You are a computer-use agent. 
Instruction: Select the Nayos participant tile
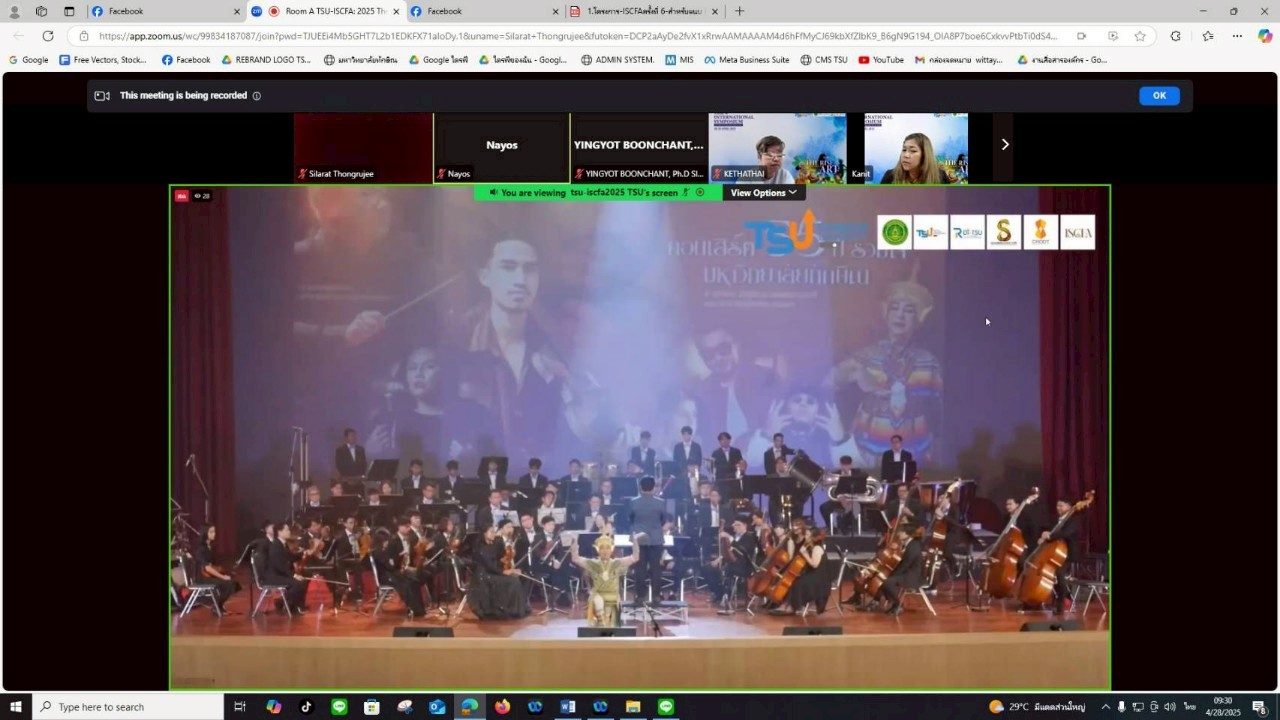pyautogui.click(x=501, y=148)
